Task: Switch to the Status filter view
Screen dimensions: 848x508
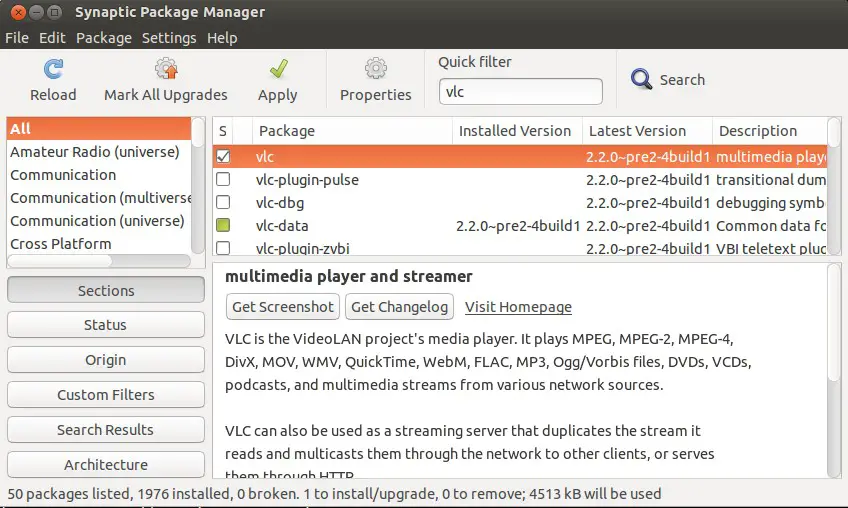Action: point(106,325)
